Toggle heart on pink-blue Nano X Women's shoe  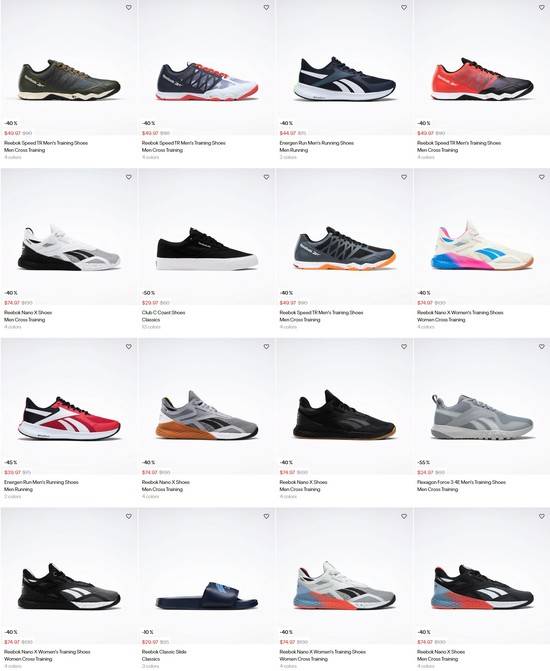pyautogui.click(x=541, y=177)
